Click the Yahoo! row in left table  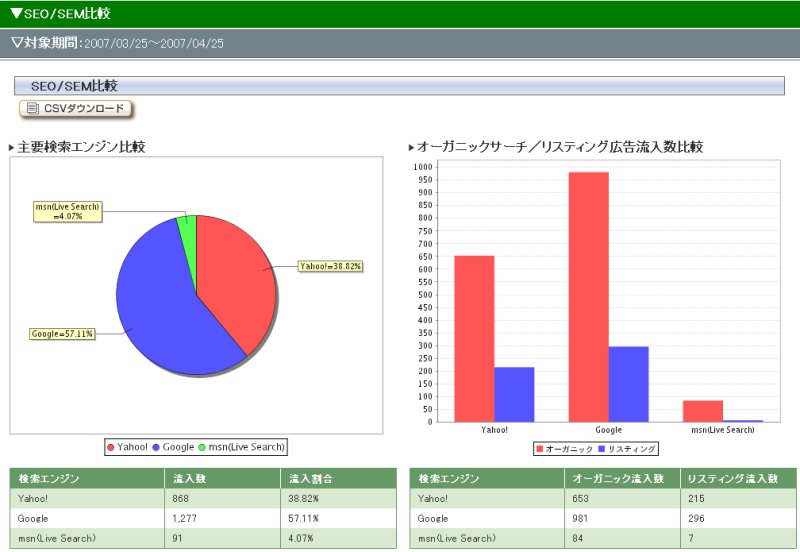click(x=203, y=498)
